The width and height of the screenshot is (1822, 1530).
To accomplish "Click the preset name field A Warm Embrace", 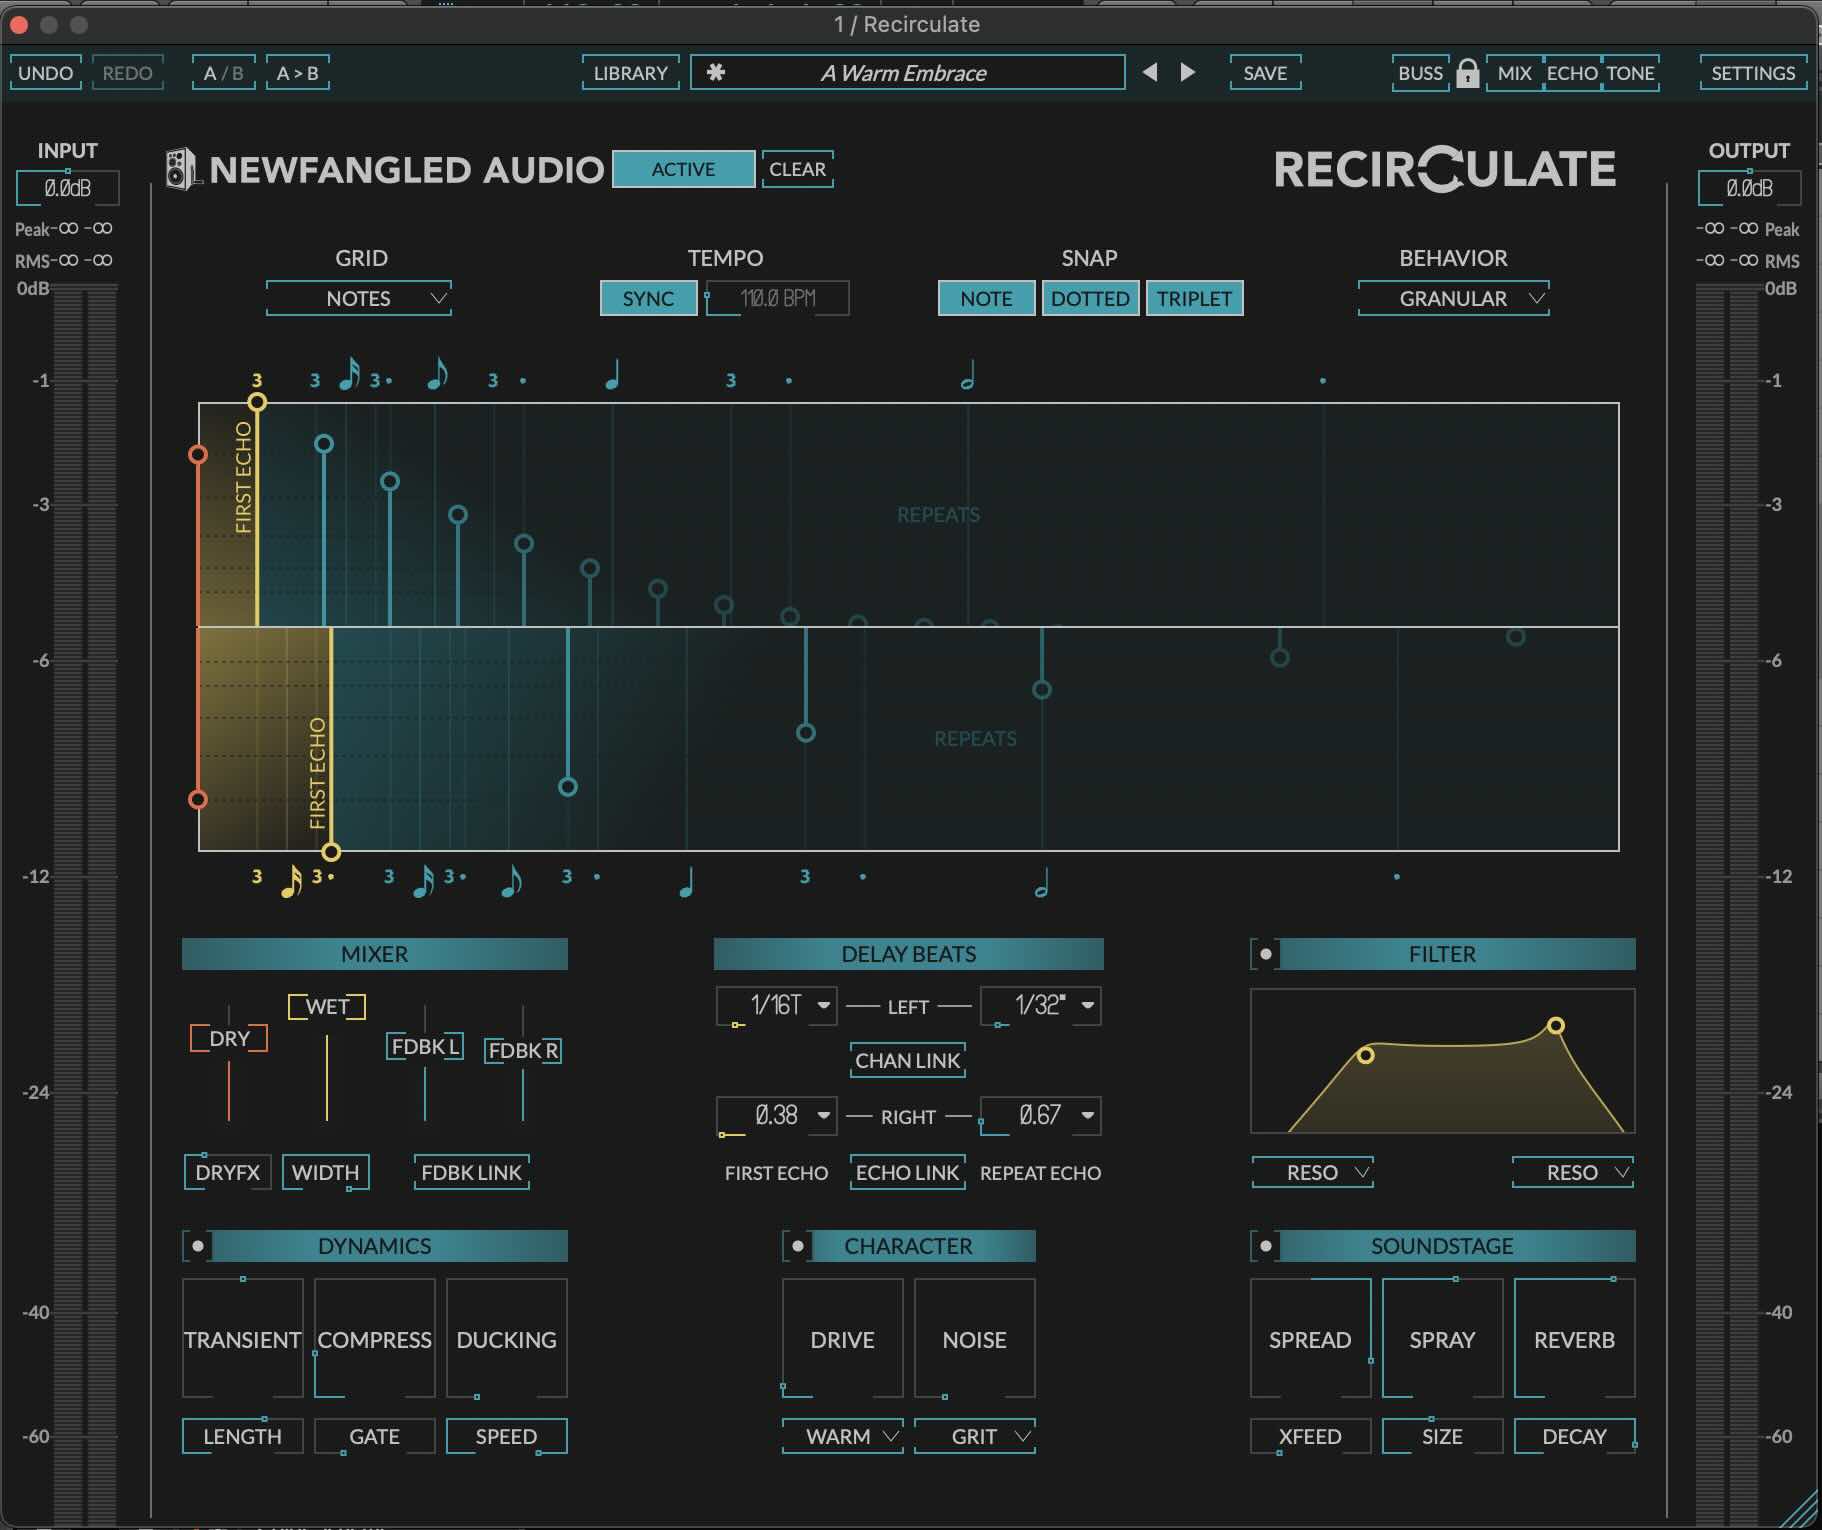I will pos(907,72).
